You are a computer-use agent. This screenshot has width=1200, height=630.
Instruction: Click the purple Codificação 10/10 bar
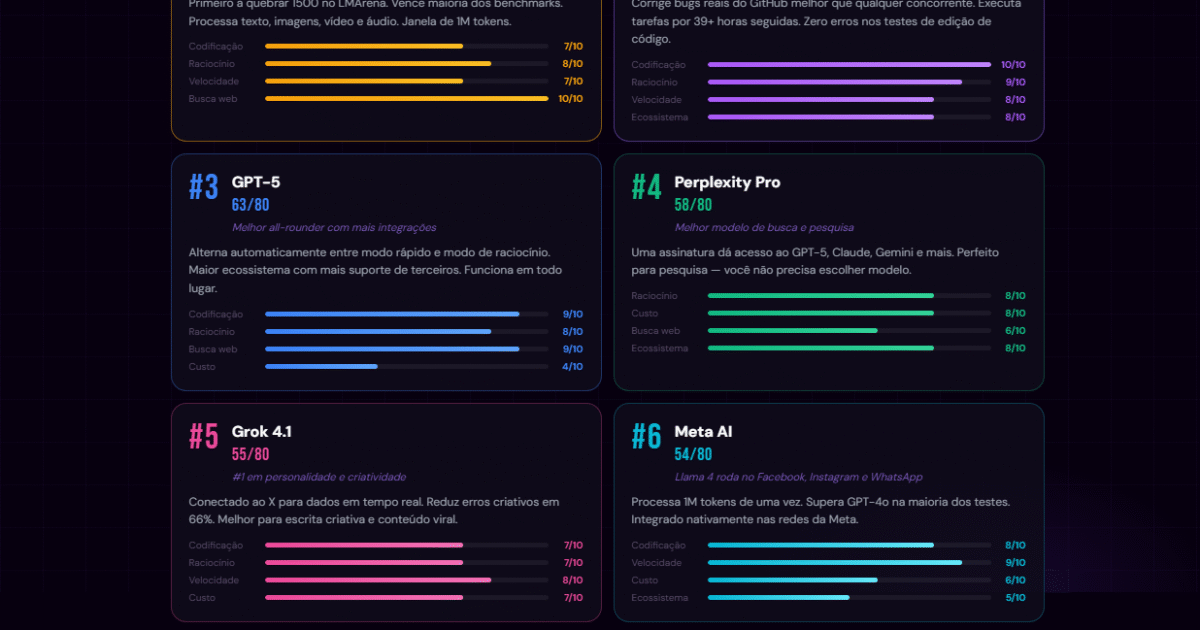tap(849, 65)
